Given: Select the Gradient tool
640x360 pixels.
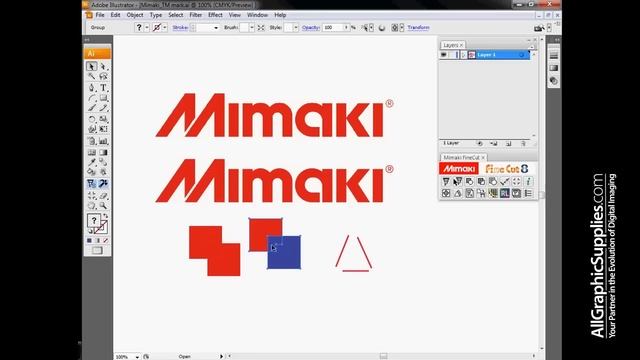Looking at the screenshot, I should (103, 152).
